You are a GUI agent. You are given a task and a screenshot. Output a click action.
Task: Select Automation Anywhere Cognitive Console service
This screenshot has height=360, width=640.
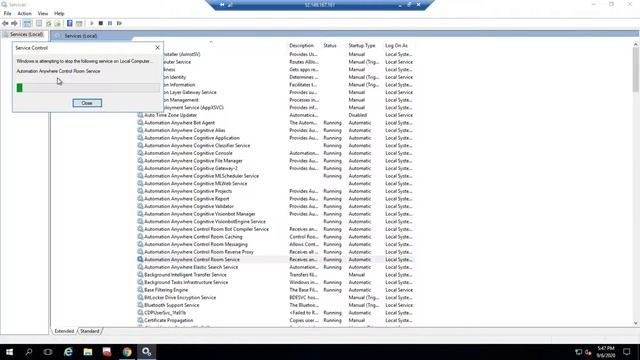click(188, 153)
